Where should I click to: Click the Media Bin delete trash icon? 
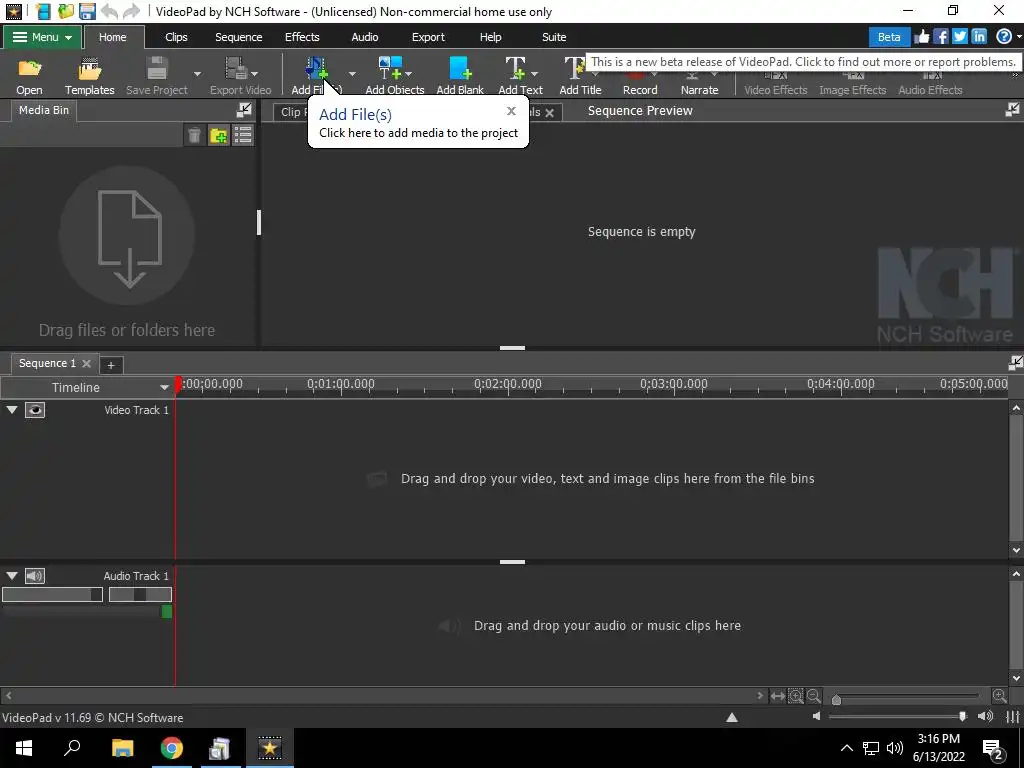tap(194, 135)
